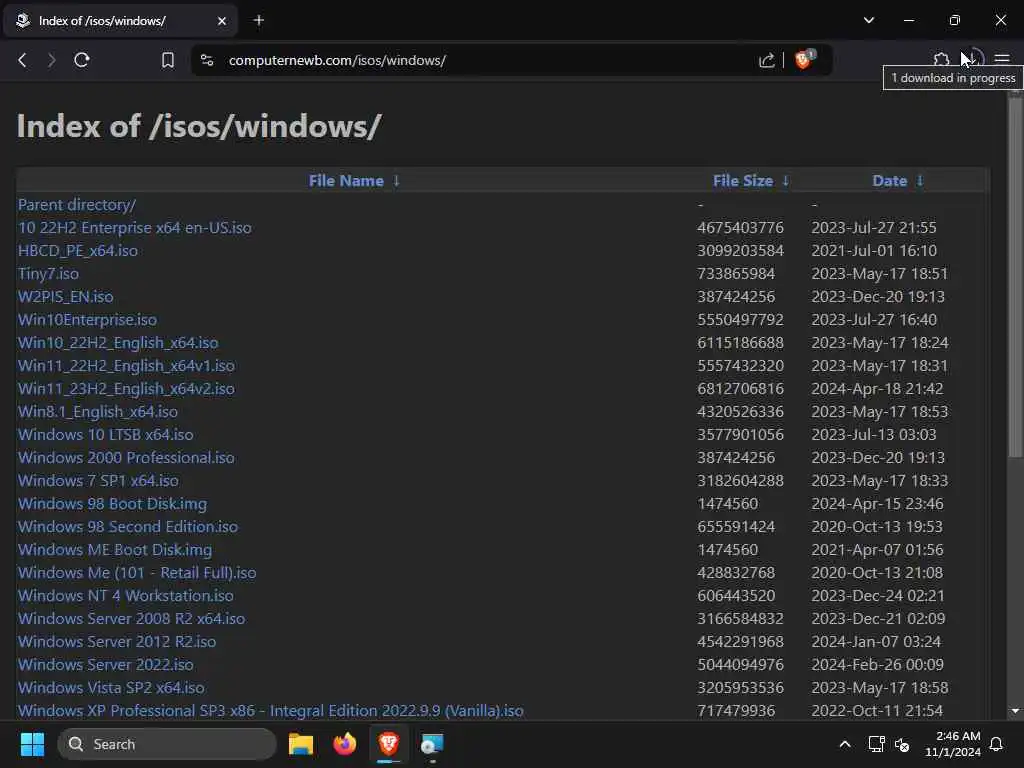This screenshot has width=1024, height=768.
Task: Open Brave Shields lion icon
Action: point(804,59)
